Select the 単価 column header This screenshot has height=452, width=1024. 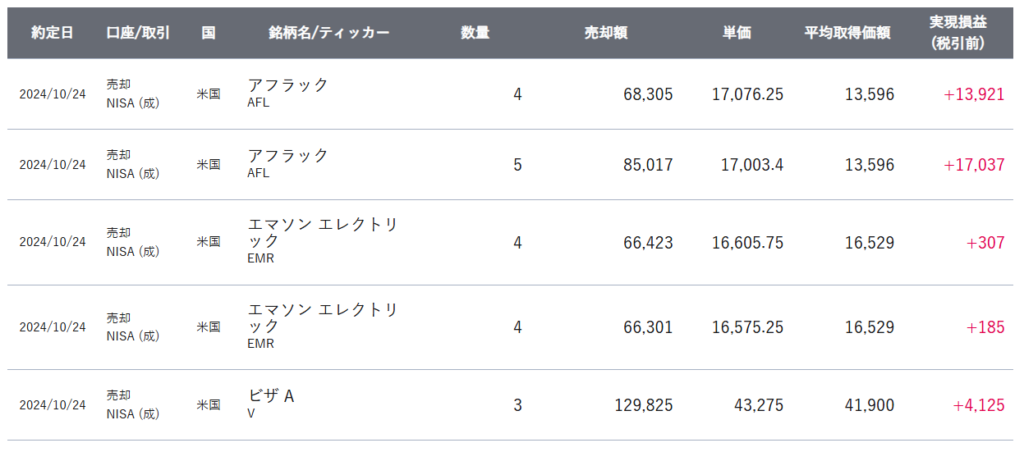coord(737,32)
